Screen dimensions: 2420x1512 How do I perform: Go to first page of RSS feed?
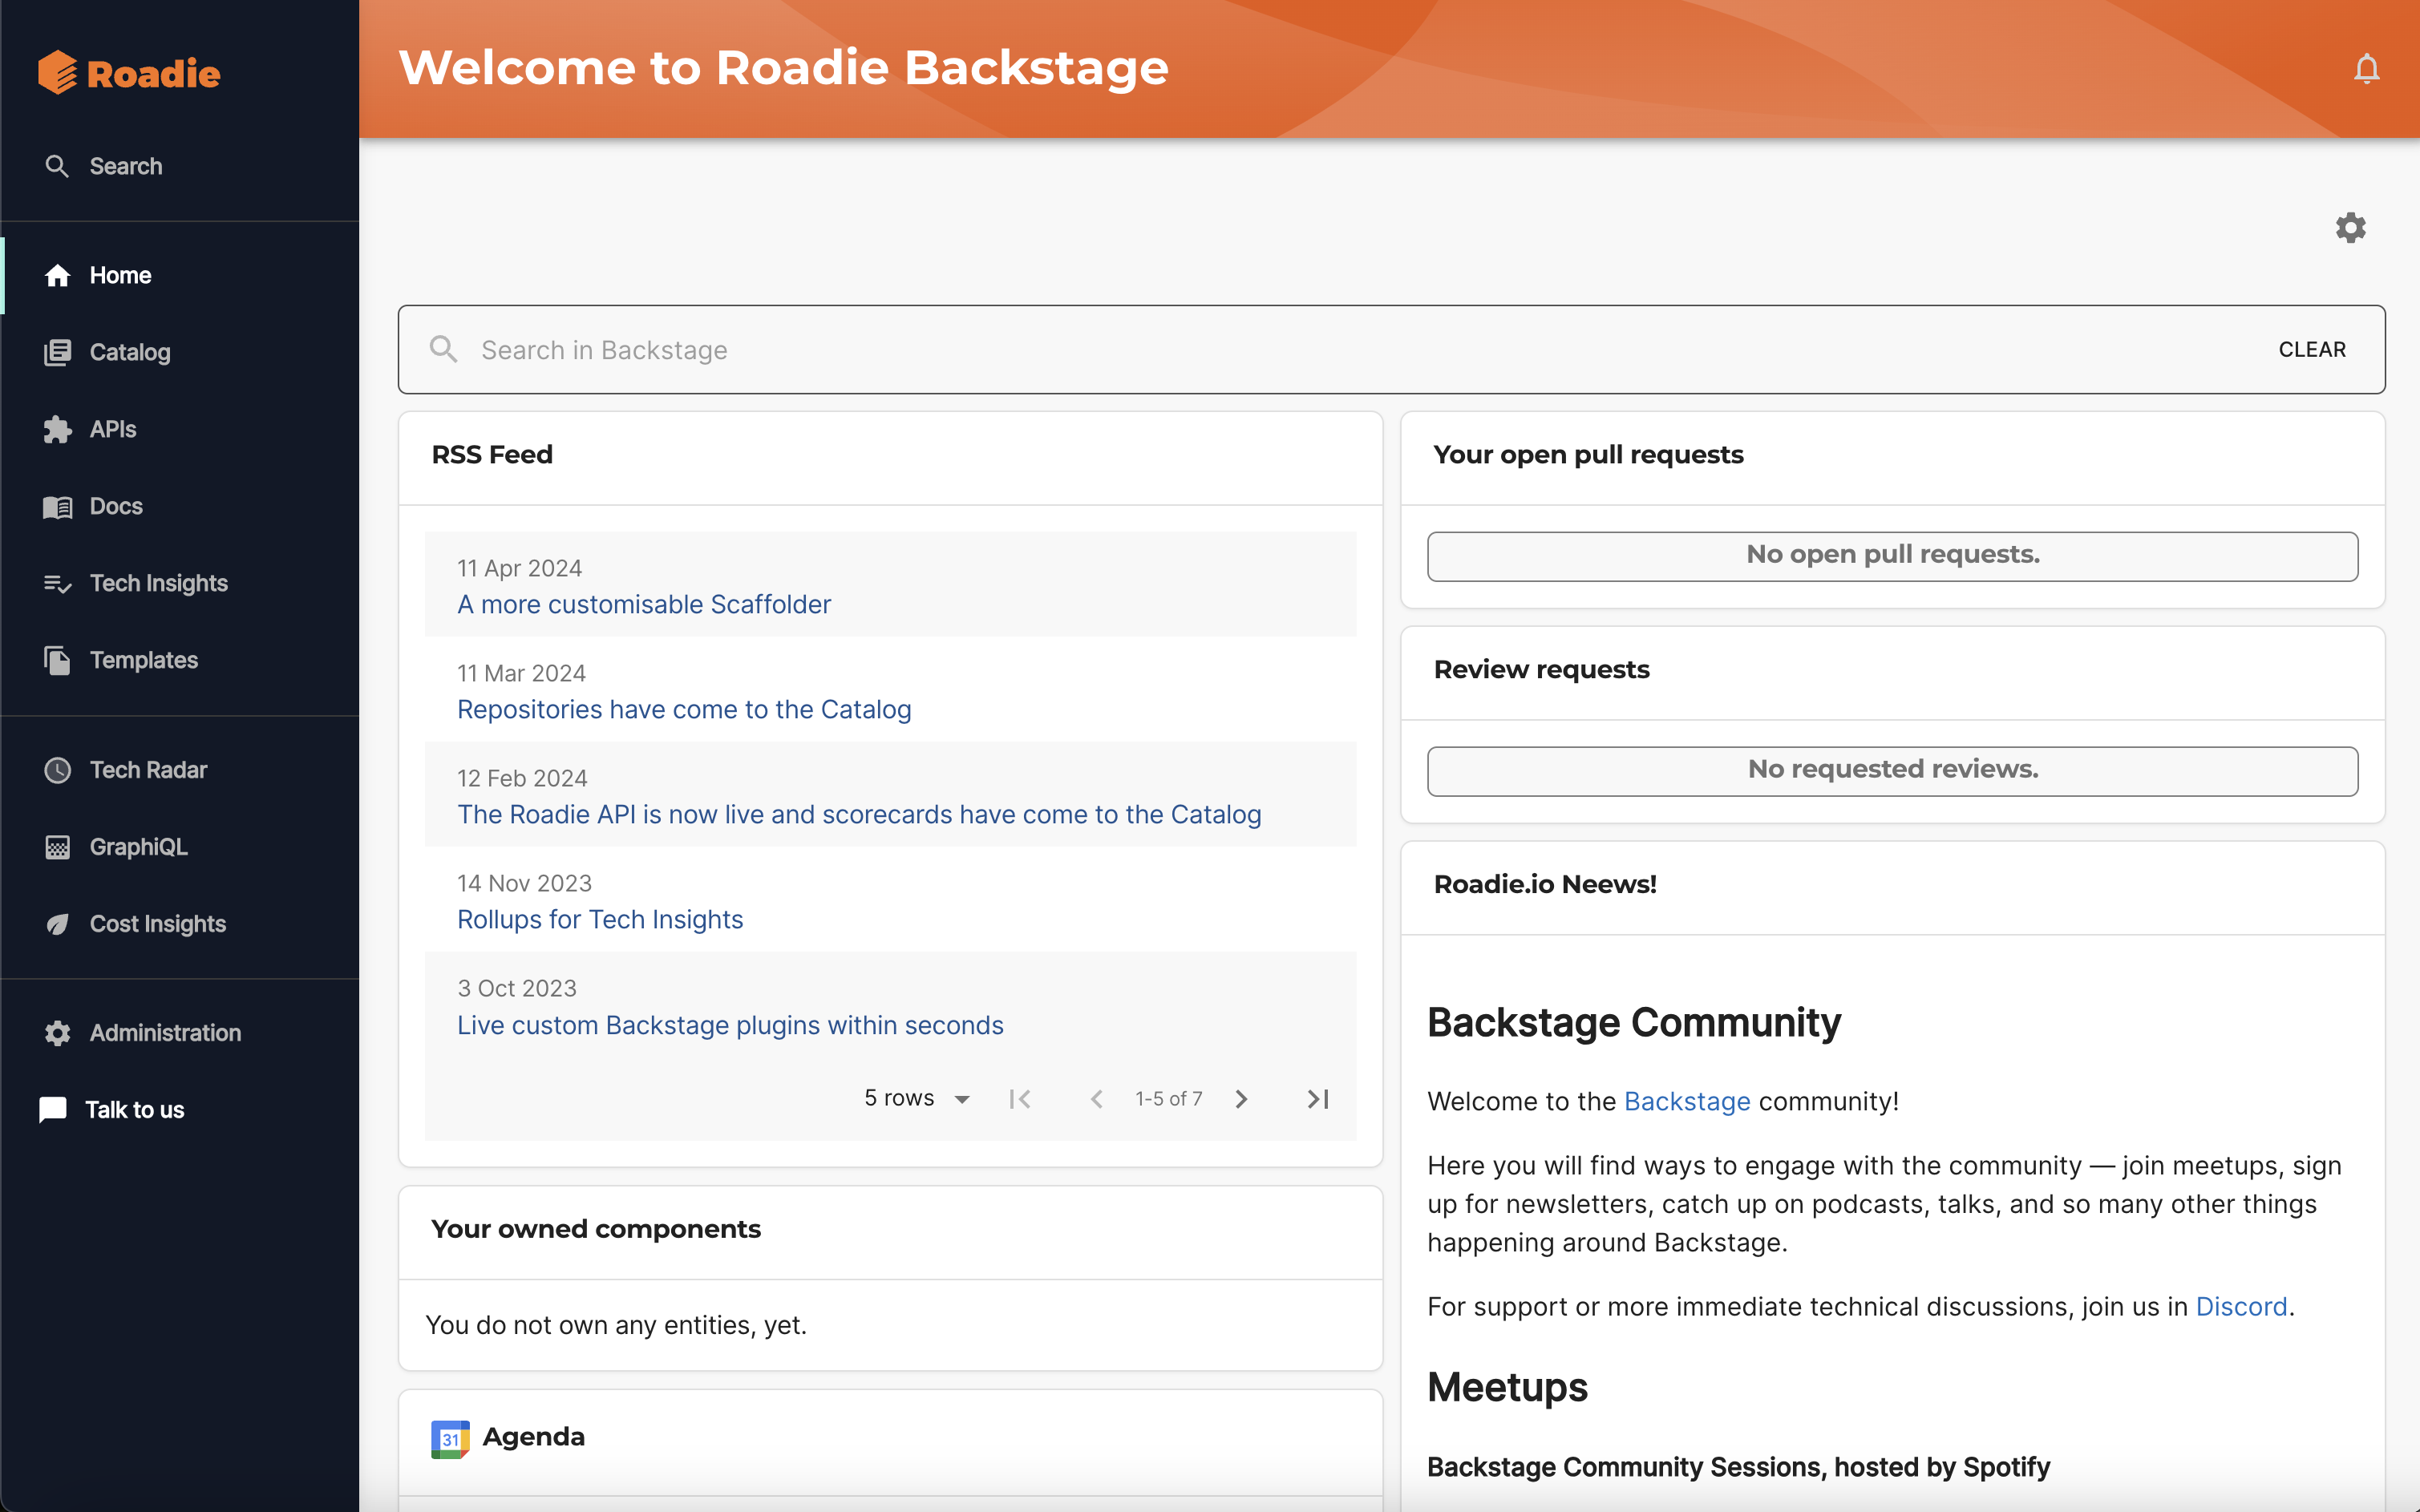[1020, 1099]
